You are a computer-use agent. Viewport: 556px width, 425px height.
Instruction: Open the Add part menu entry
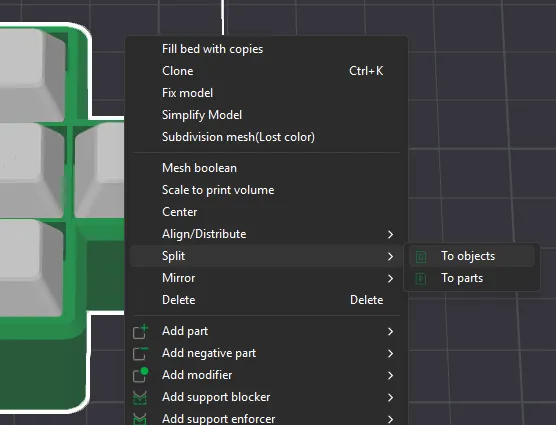[x=266, y=331]
